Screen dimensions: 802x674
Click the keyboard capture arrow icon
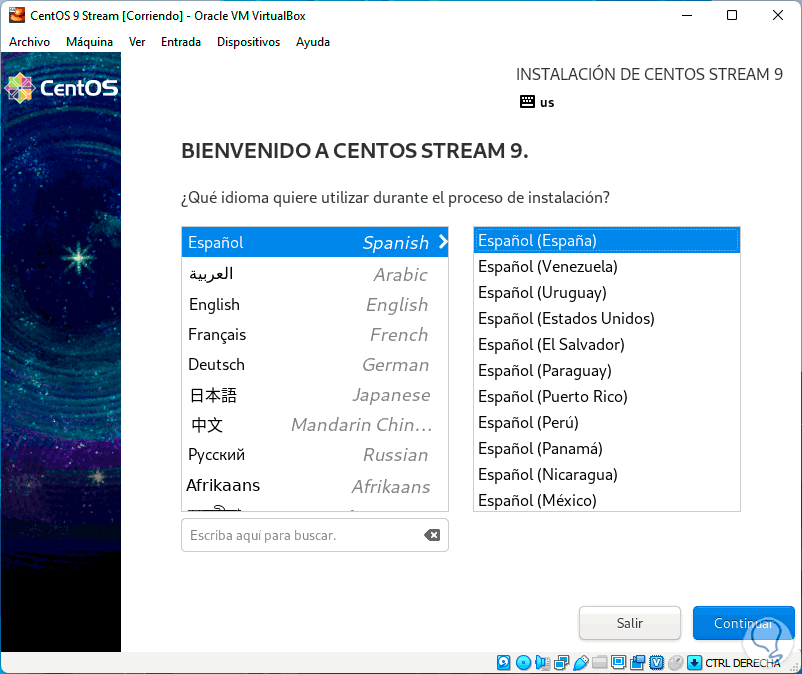(694, 663)
